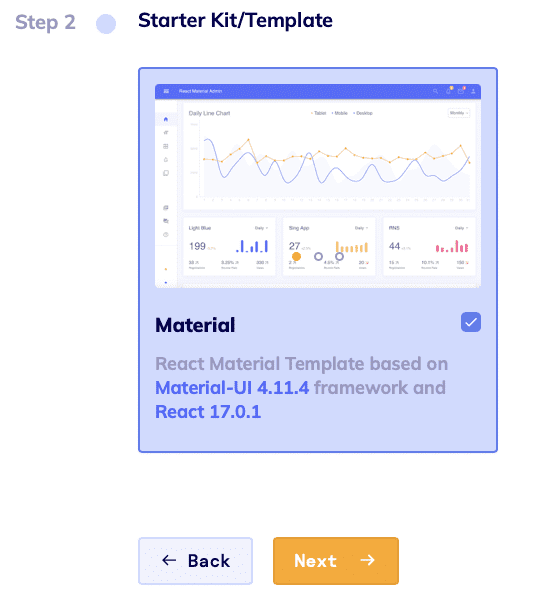Open the Daily dropdown on Light Blue card
This screenshot has width=544, height=602.
[261, 228]
